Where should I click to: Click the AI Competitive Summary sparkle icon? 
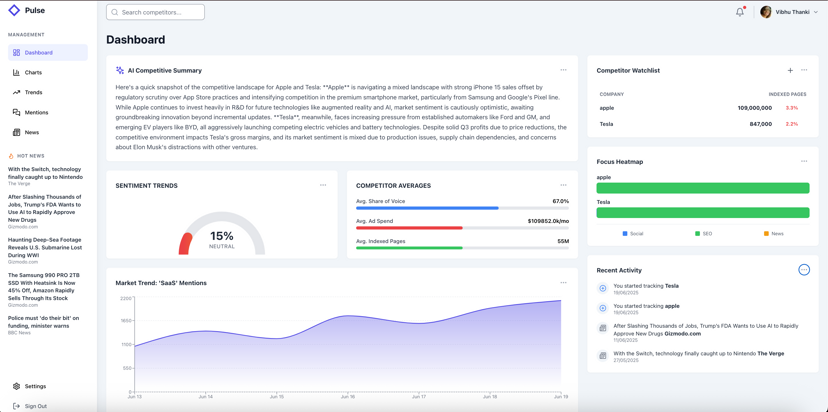click(x=120, y=70)
